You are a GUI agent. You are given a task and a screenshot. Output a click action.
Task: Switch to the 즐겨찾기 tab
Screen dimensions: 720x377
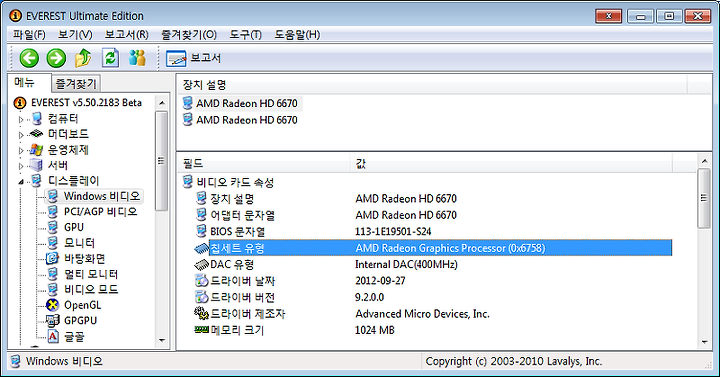tap(76, 84)
